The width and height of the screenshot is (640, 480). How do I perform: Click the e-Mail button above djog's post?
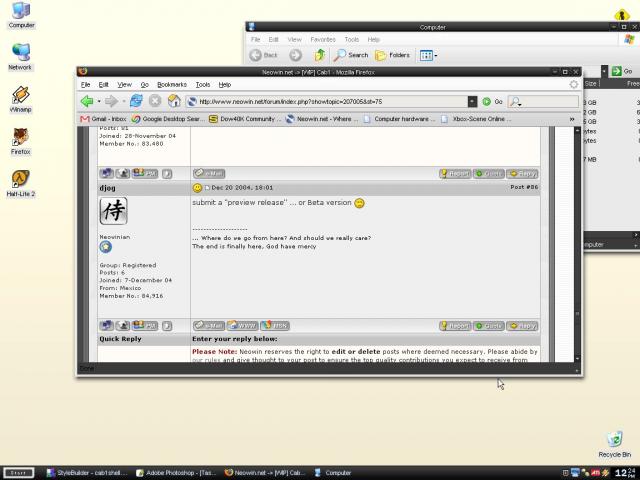209,173
